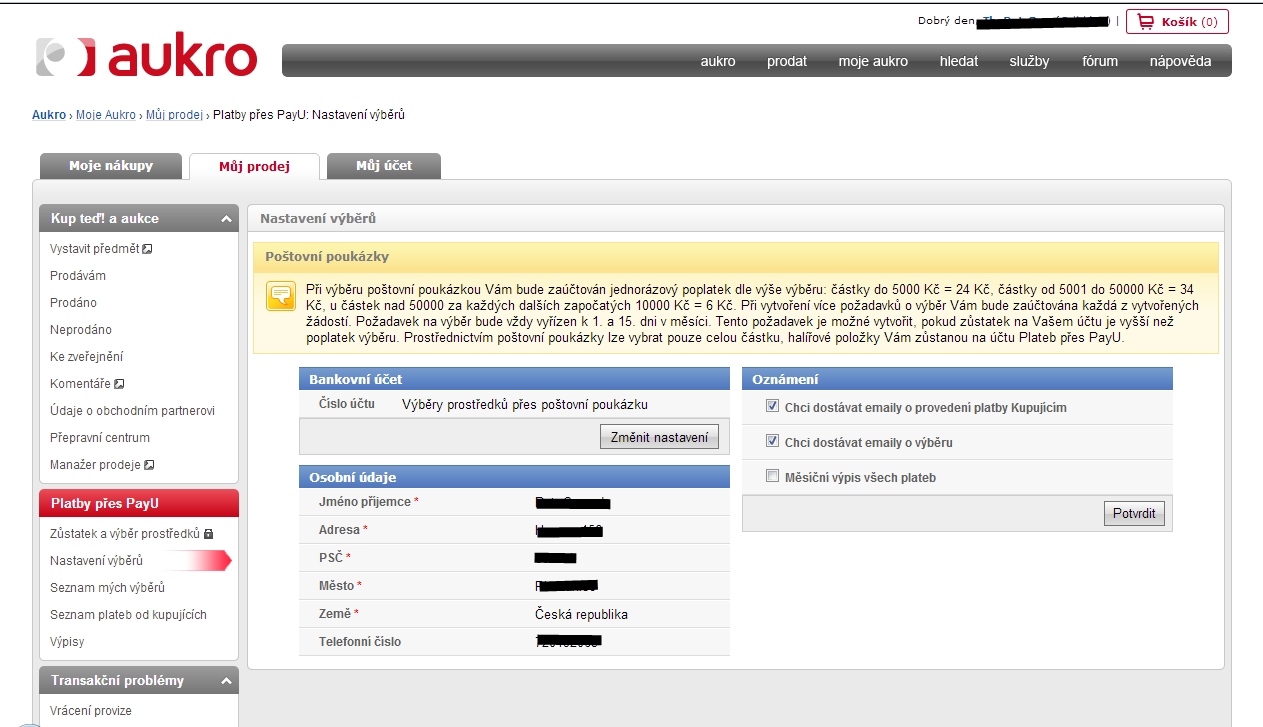Toggle Chci dostávat emaily o výběru checkbox

point(772,441)
